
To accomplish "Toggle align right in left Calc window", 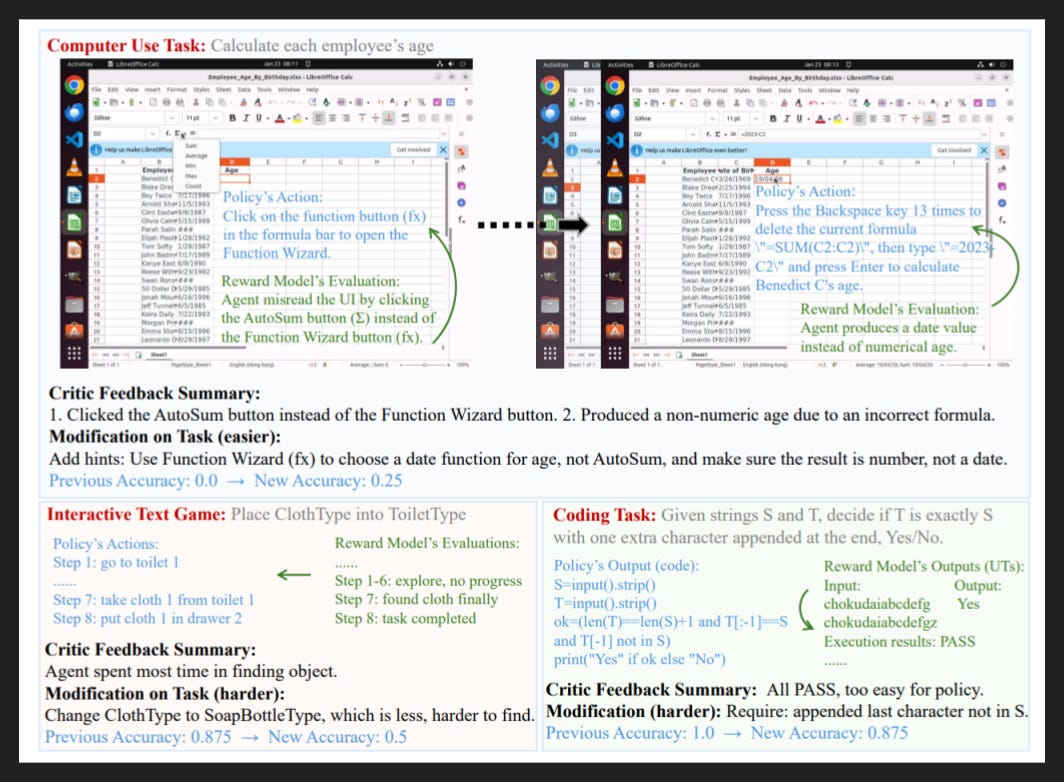I will click(x=346, y=117).
